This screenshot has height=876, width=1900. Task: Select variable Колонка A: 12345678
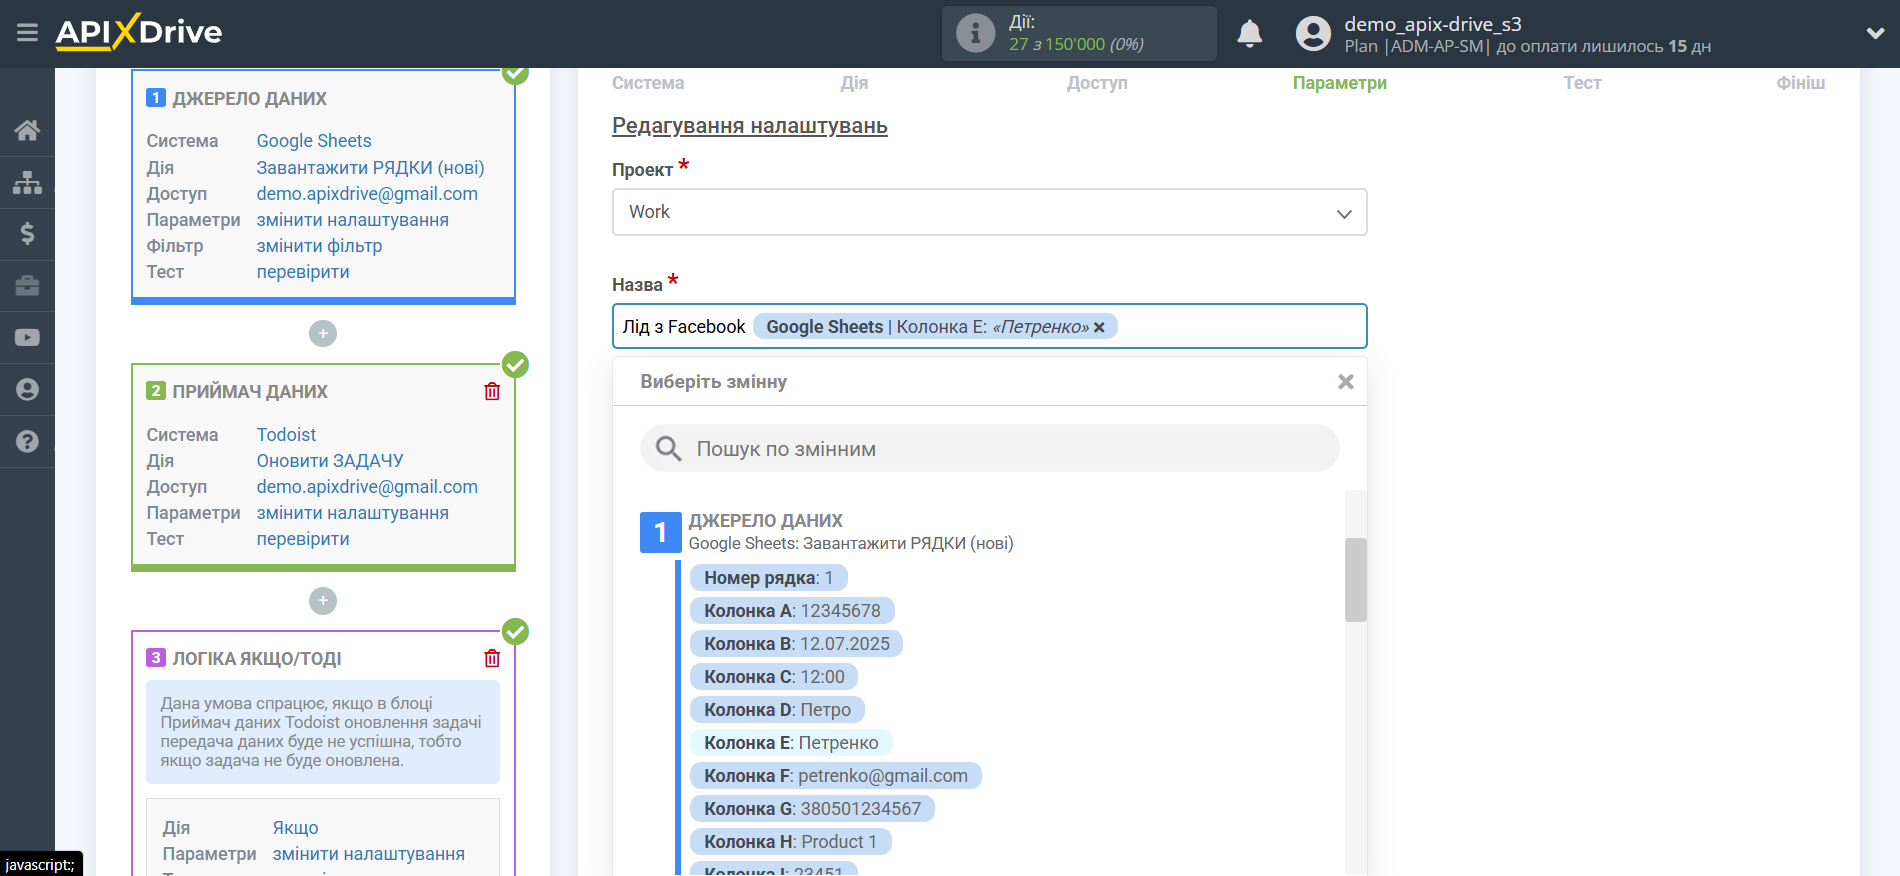coord(792,611)
